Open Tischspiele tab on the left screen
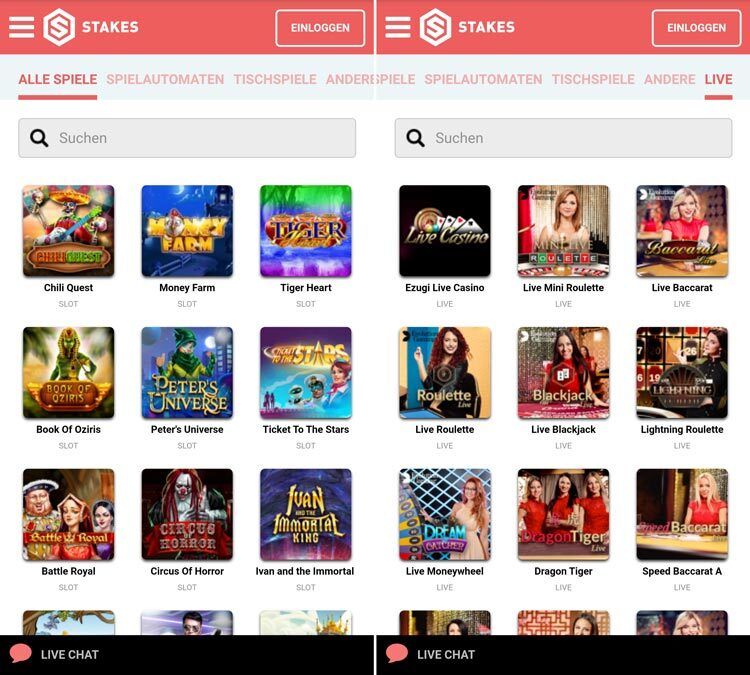 [274, 79]
